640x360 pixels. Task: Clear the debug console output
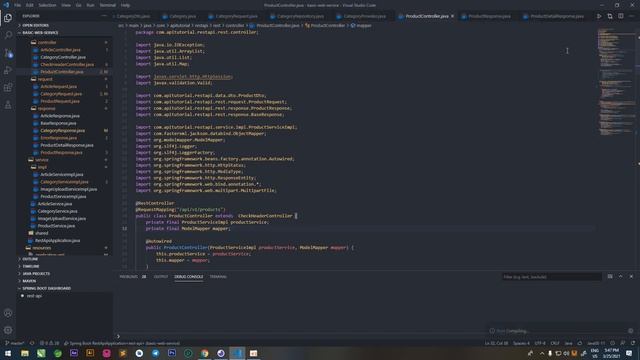tap(610, 276)
